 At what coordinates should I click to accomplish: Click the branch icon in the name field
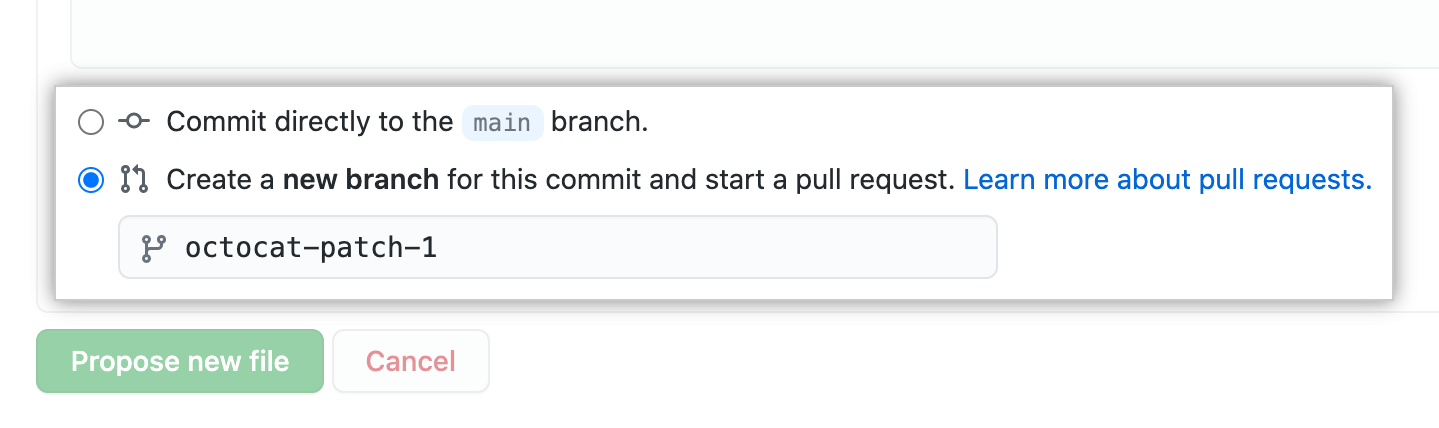click(x=153, y=248)
